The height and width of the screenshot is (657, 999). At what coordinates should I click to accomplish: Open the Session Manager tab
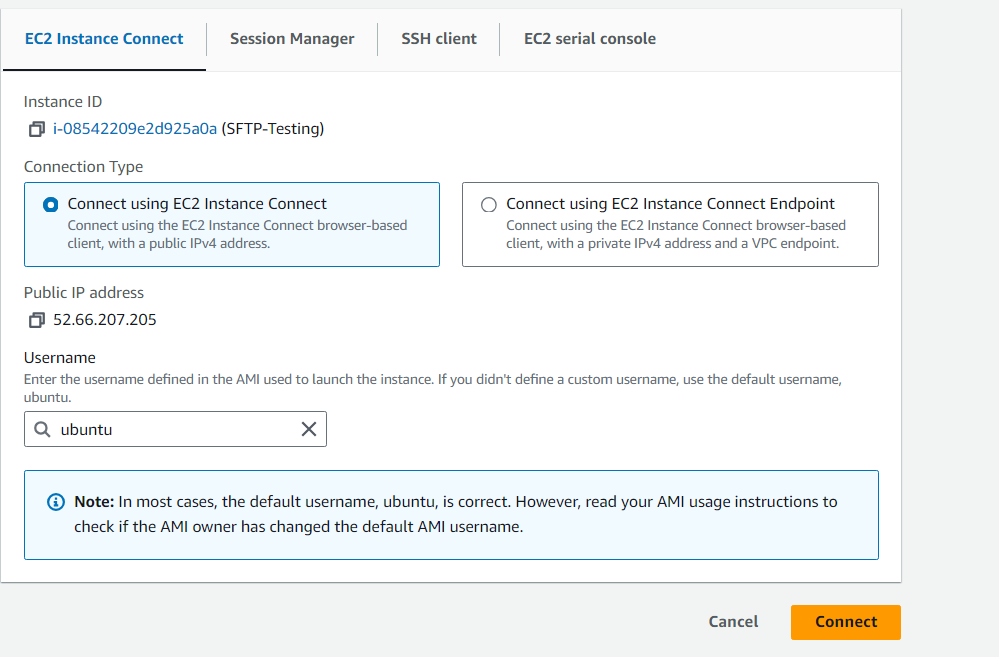[x=292, y=39]
